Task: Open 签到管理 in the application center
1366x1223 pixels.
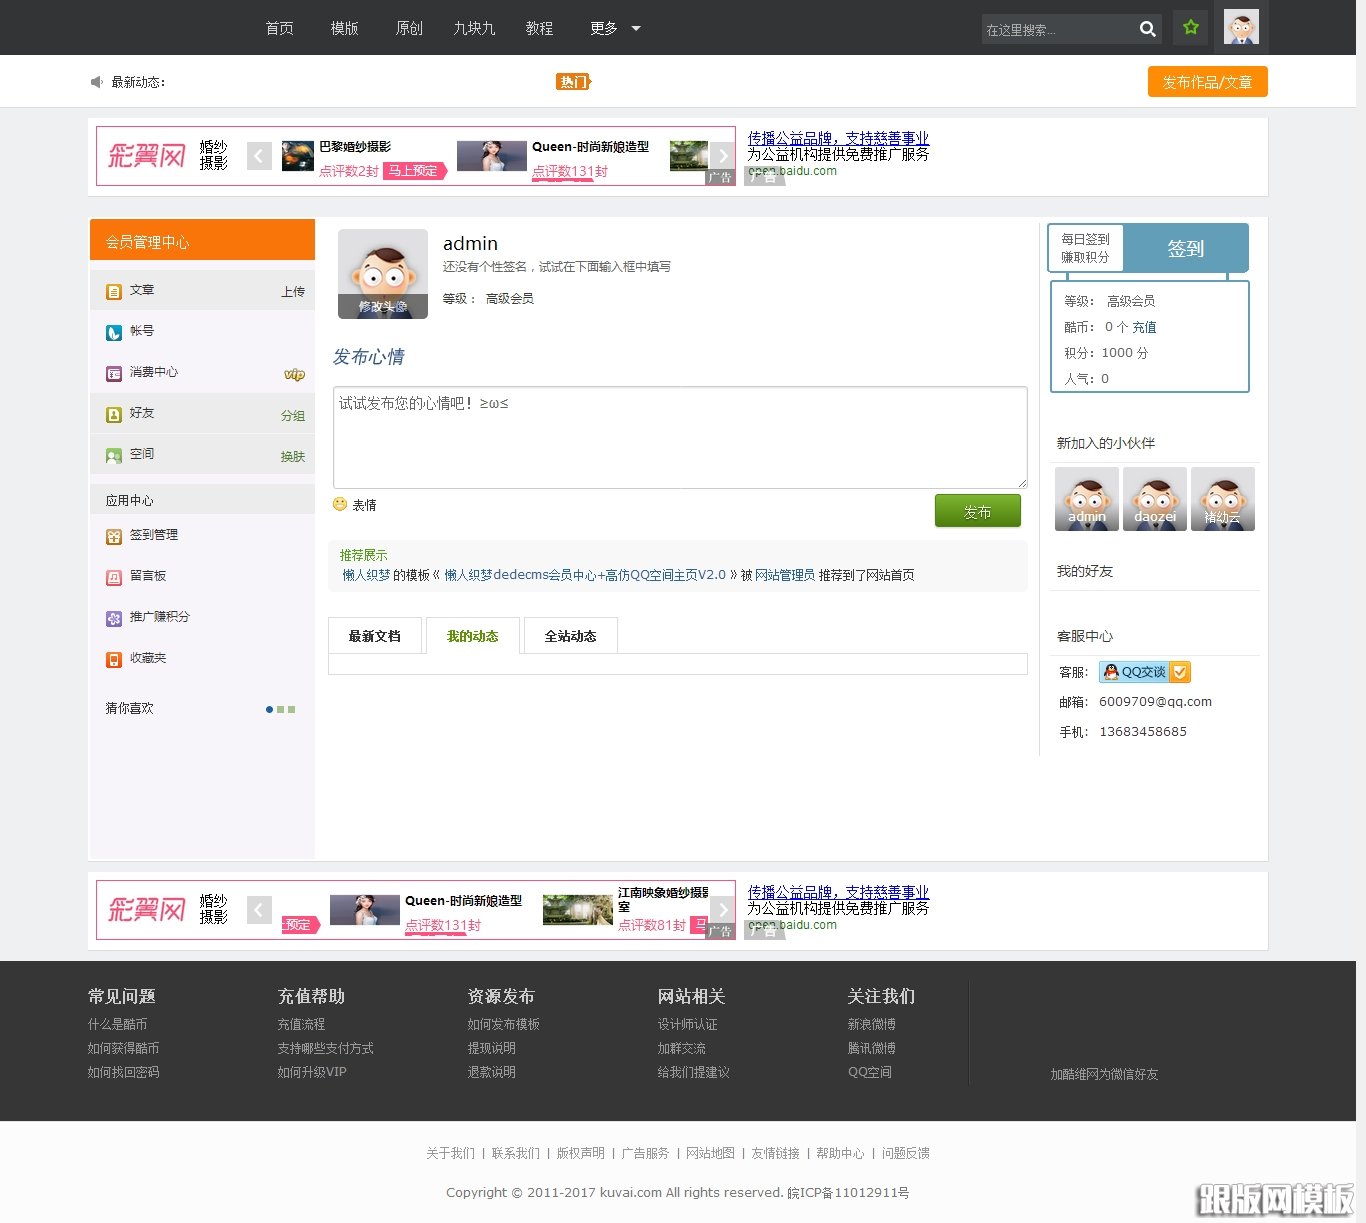Action: 153,535
